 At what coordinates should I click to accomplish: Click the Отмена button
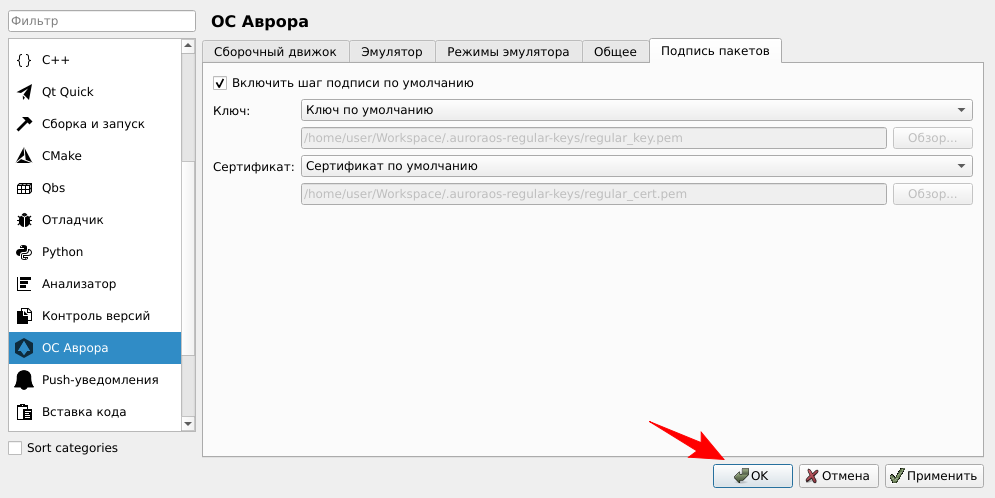click(839, 476)
